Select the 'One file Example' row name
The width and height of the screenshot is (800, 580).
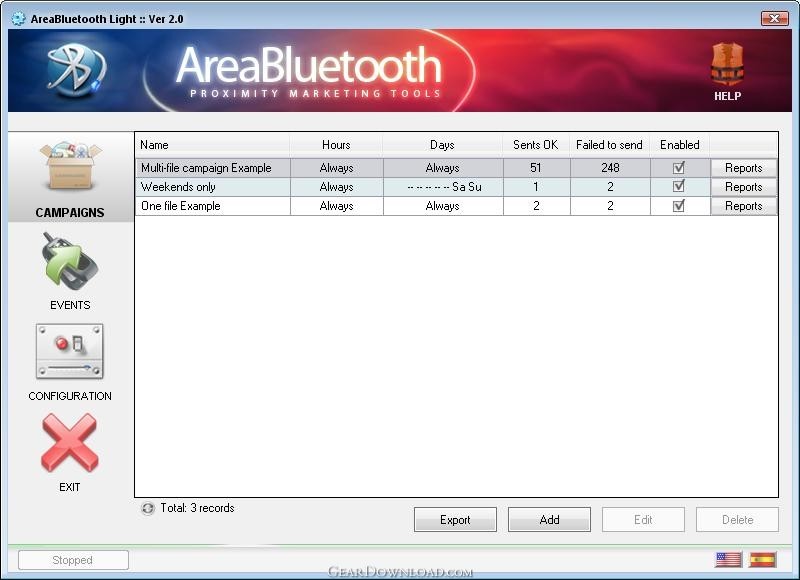point(181,206)
